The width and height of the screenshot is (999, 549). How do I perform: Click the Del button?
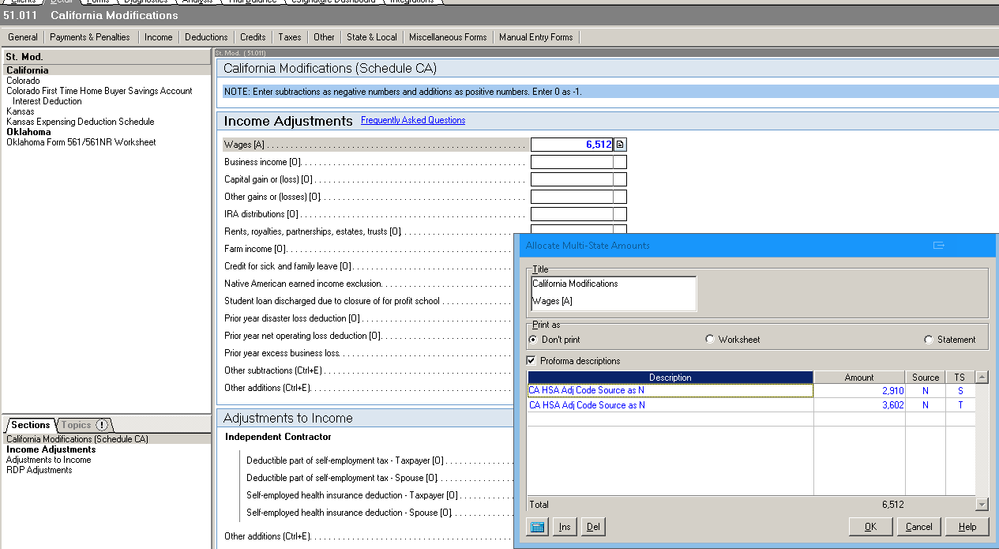click(x=593, y=527)
